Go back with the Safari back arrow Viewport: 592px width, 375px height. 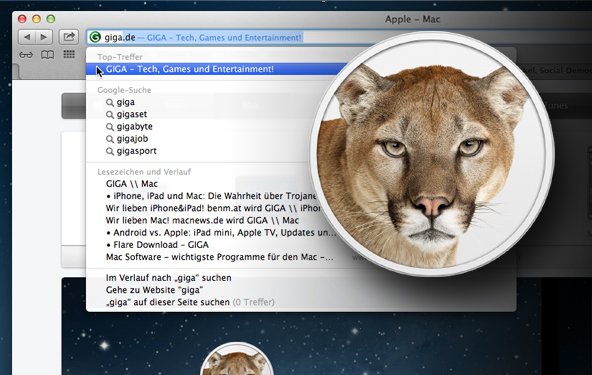tap(27, 37)
